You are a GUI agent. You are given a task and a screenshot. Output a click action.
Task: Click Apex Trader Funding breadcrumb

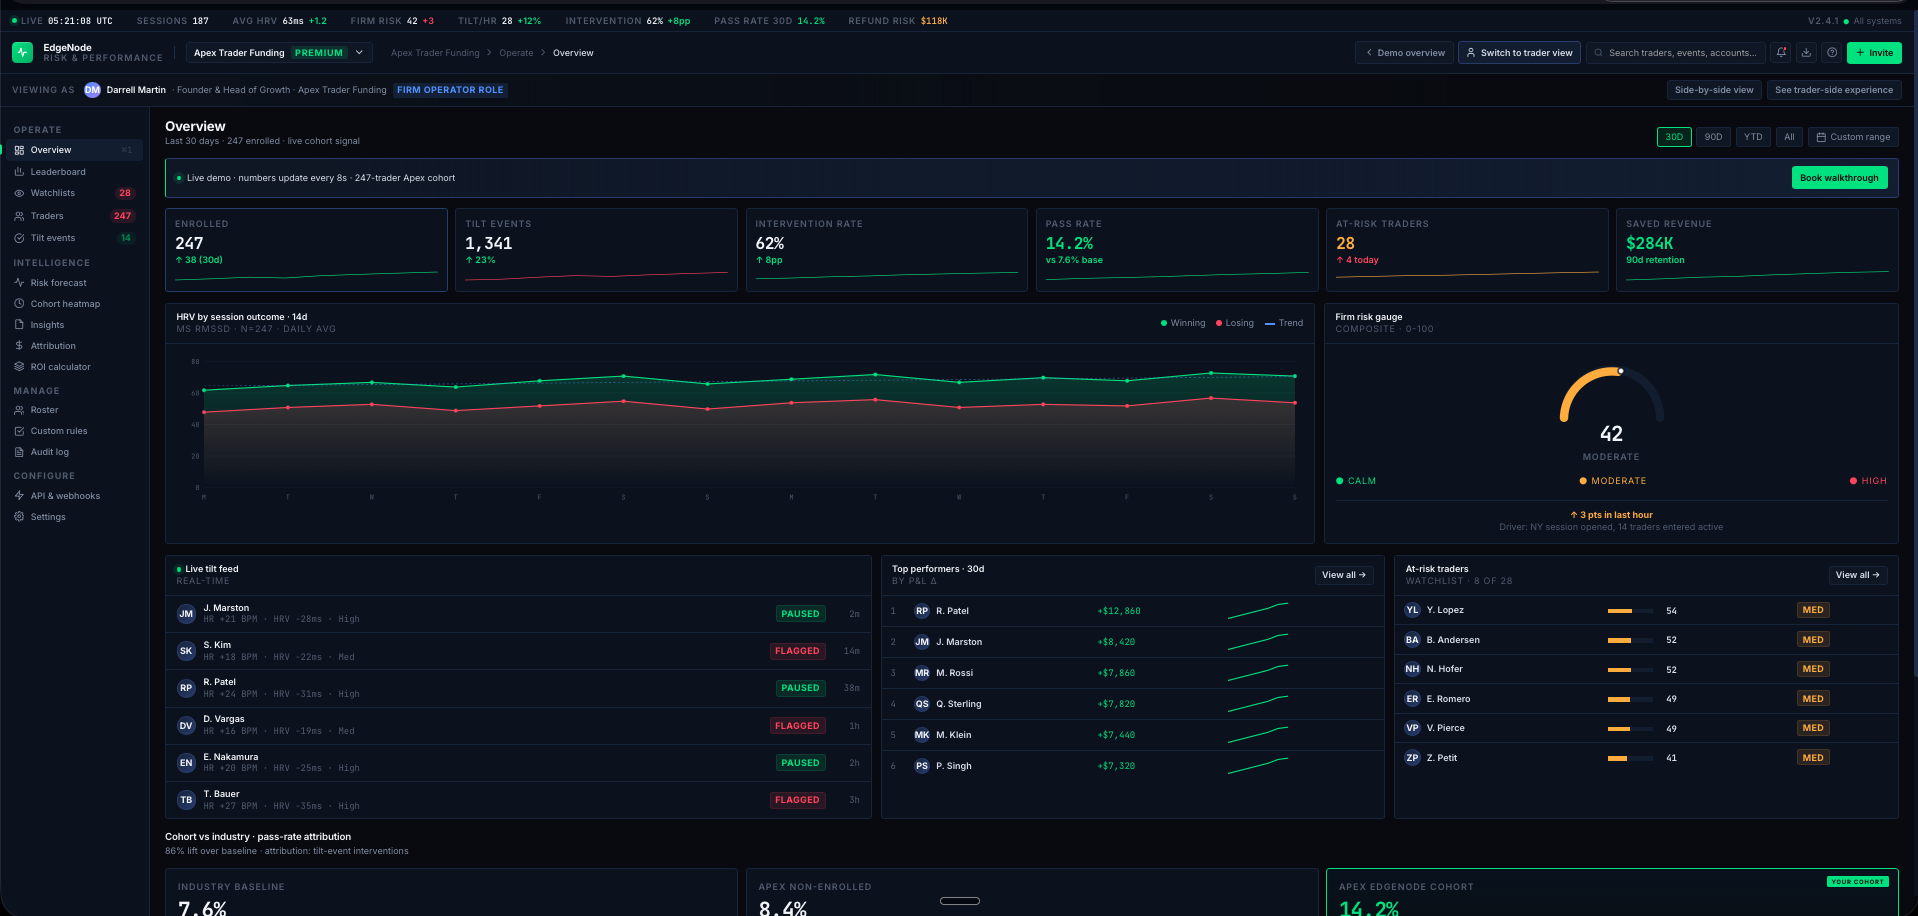(435, 53)
